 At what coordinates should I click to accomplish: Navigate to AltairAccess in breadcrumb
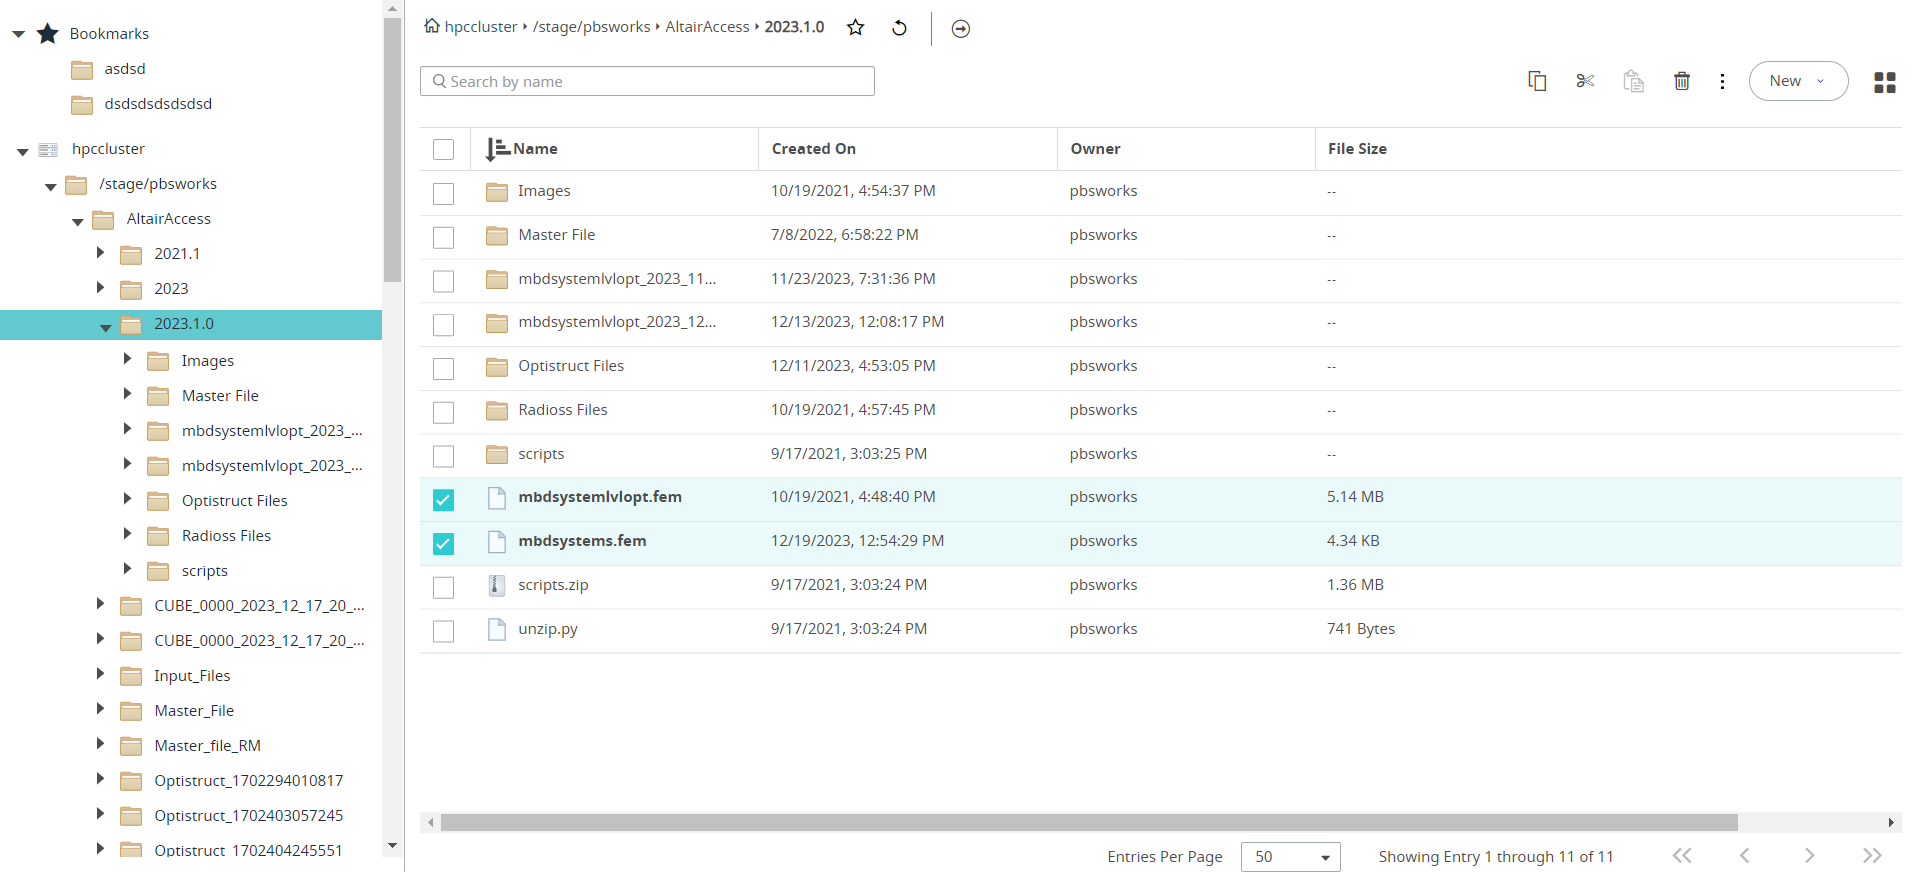point(707,27)
